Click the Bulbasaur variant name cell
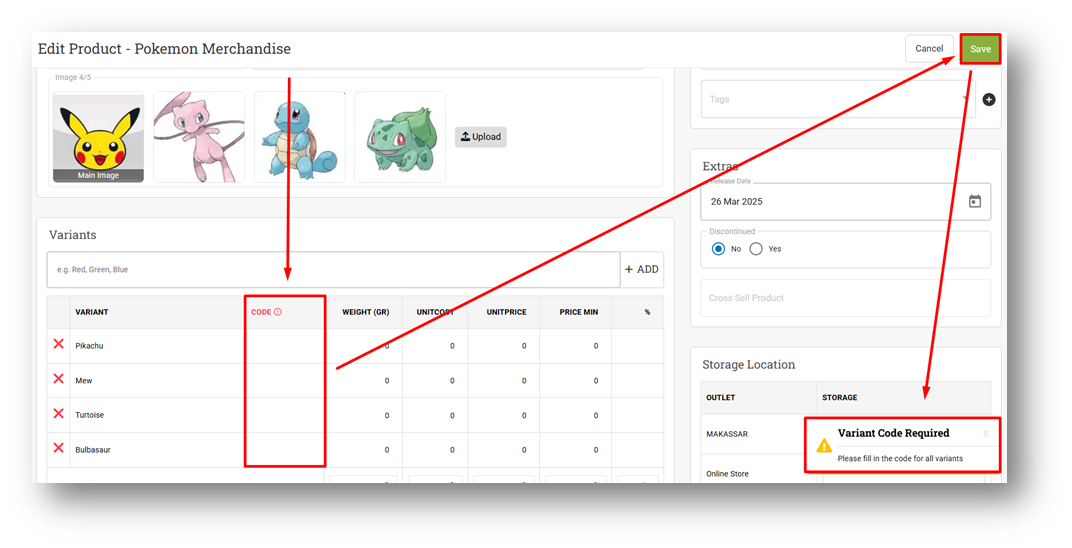 (x=157, y=450)
